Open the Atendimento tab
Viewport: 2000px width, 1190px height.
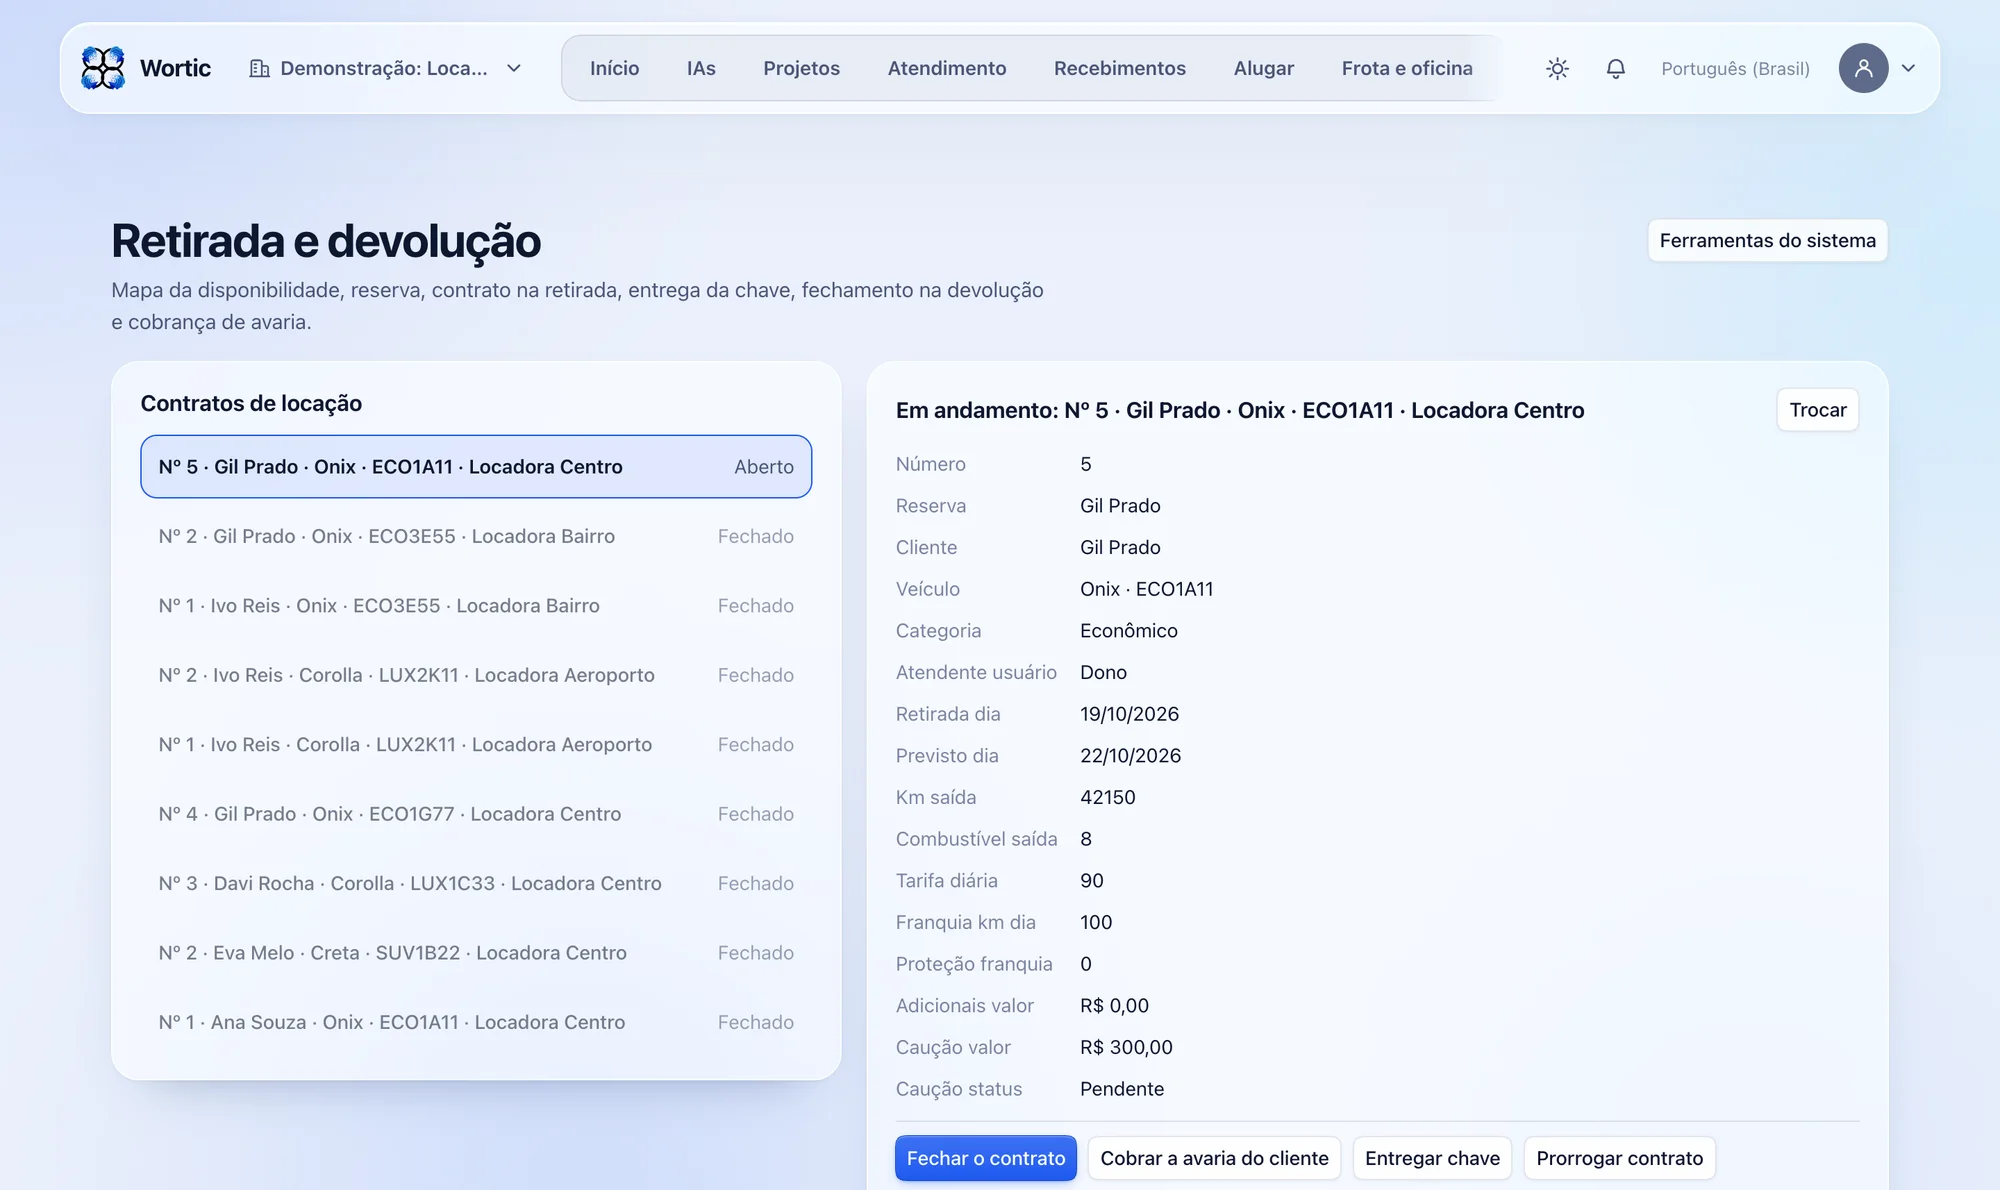click(x=947, y=68)
